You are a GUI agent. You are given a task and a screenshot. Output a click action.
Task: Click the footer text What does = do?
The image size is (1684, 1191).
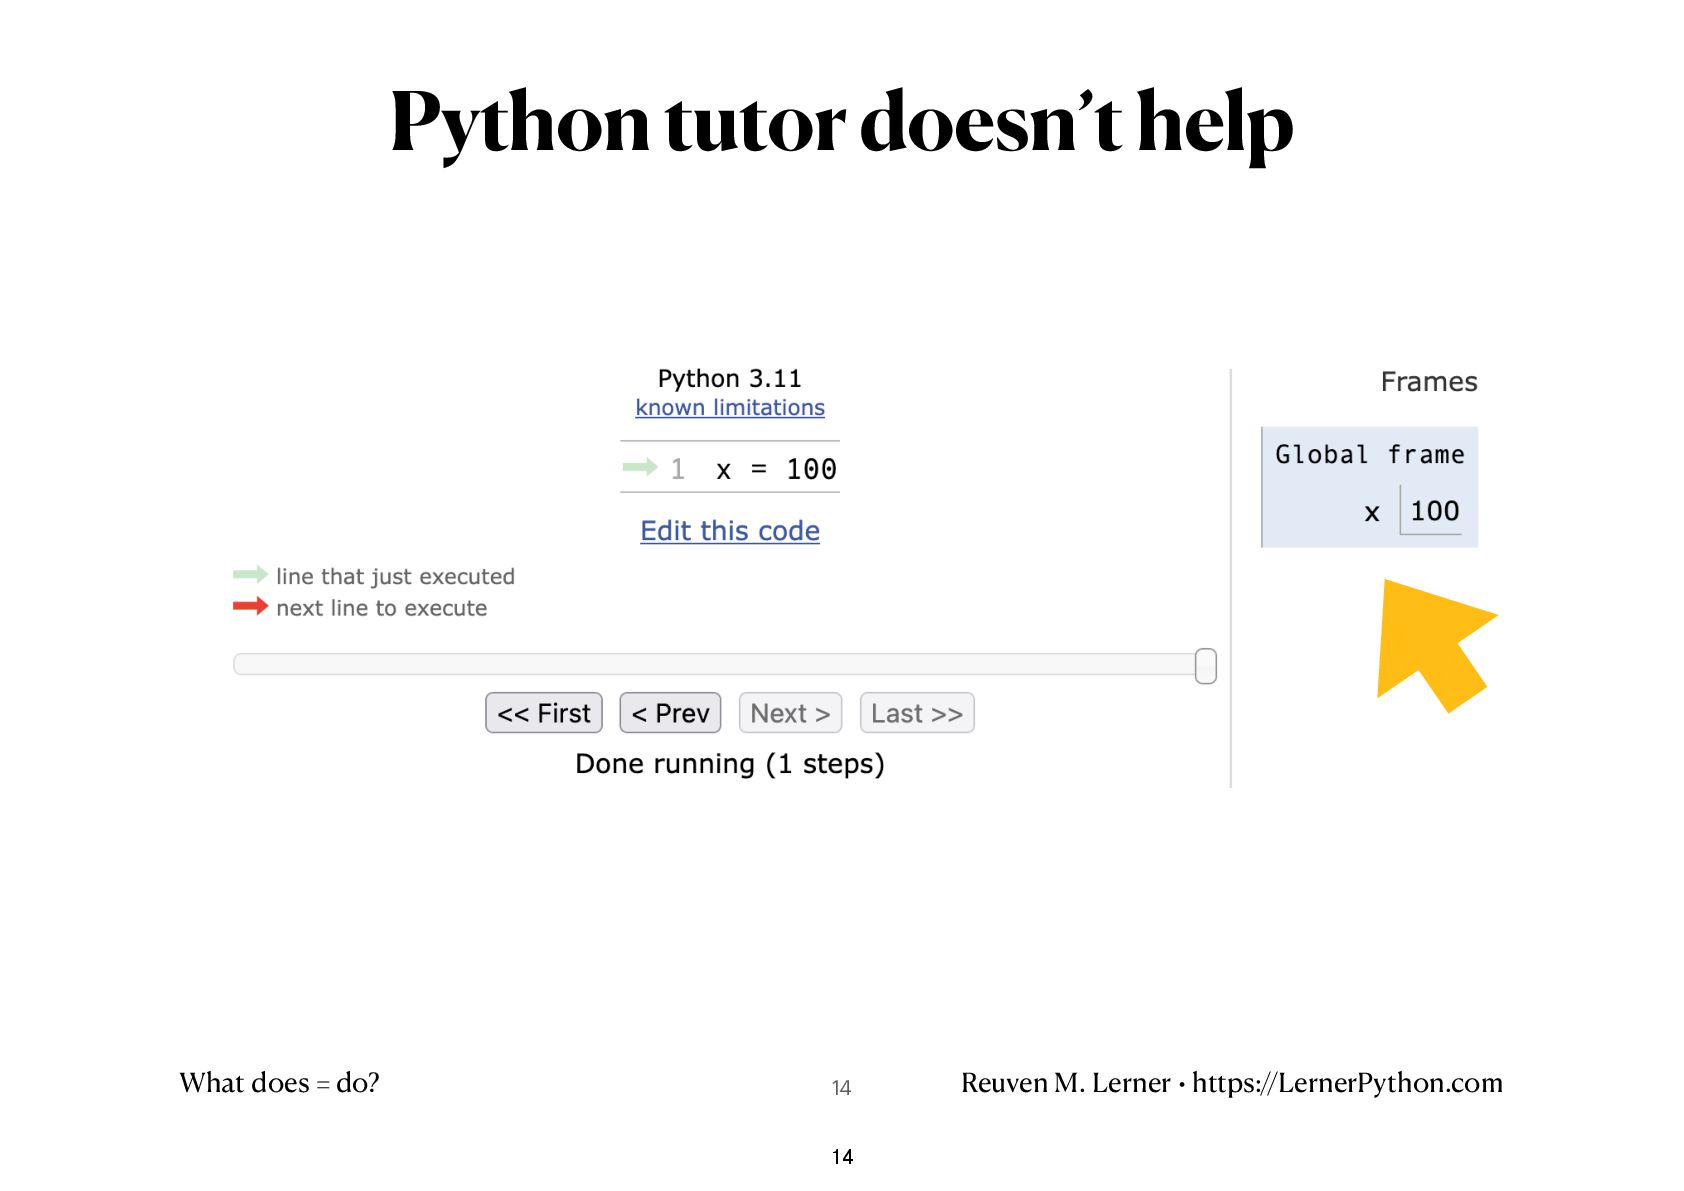click(x=280, y=1083)
